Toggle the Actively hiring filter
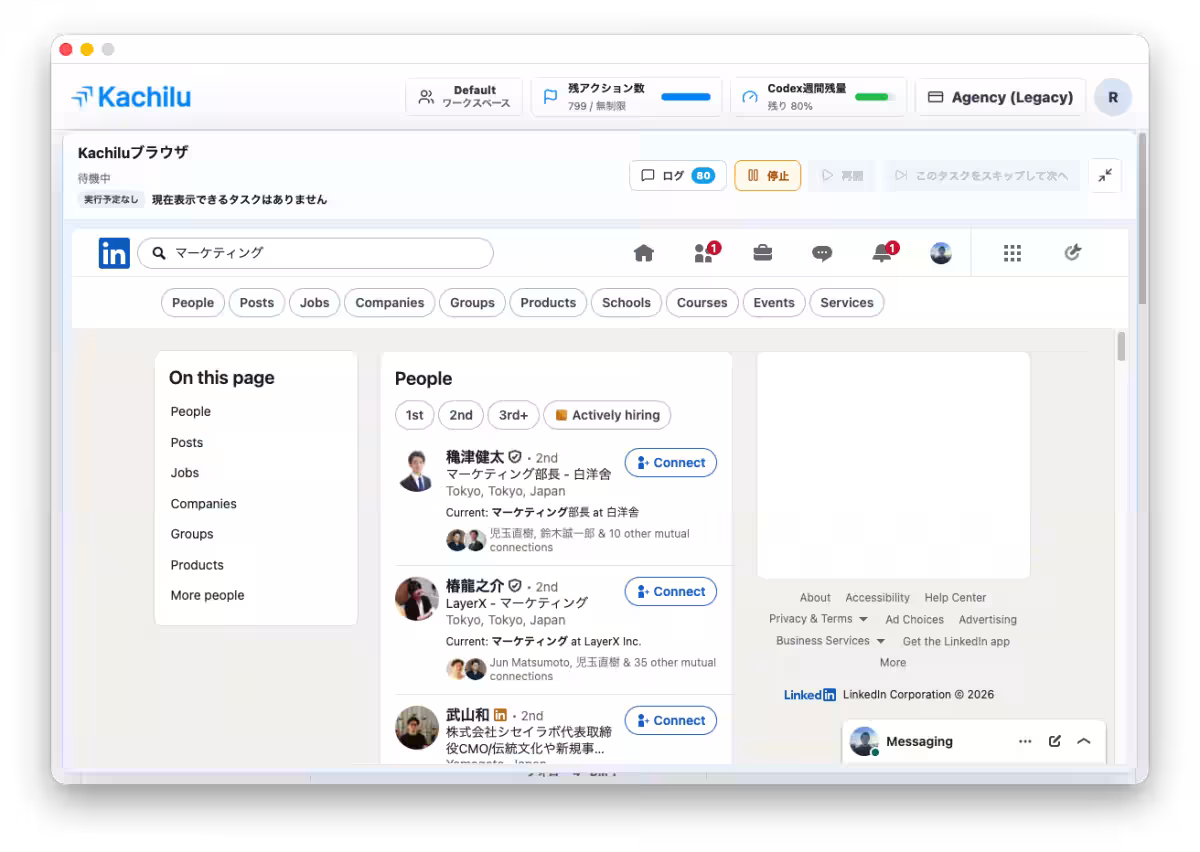Viewport: 1200px width, 852px height. 607,415
